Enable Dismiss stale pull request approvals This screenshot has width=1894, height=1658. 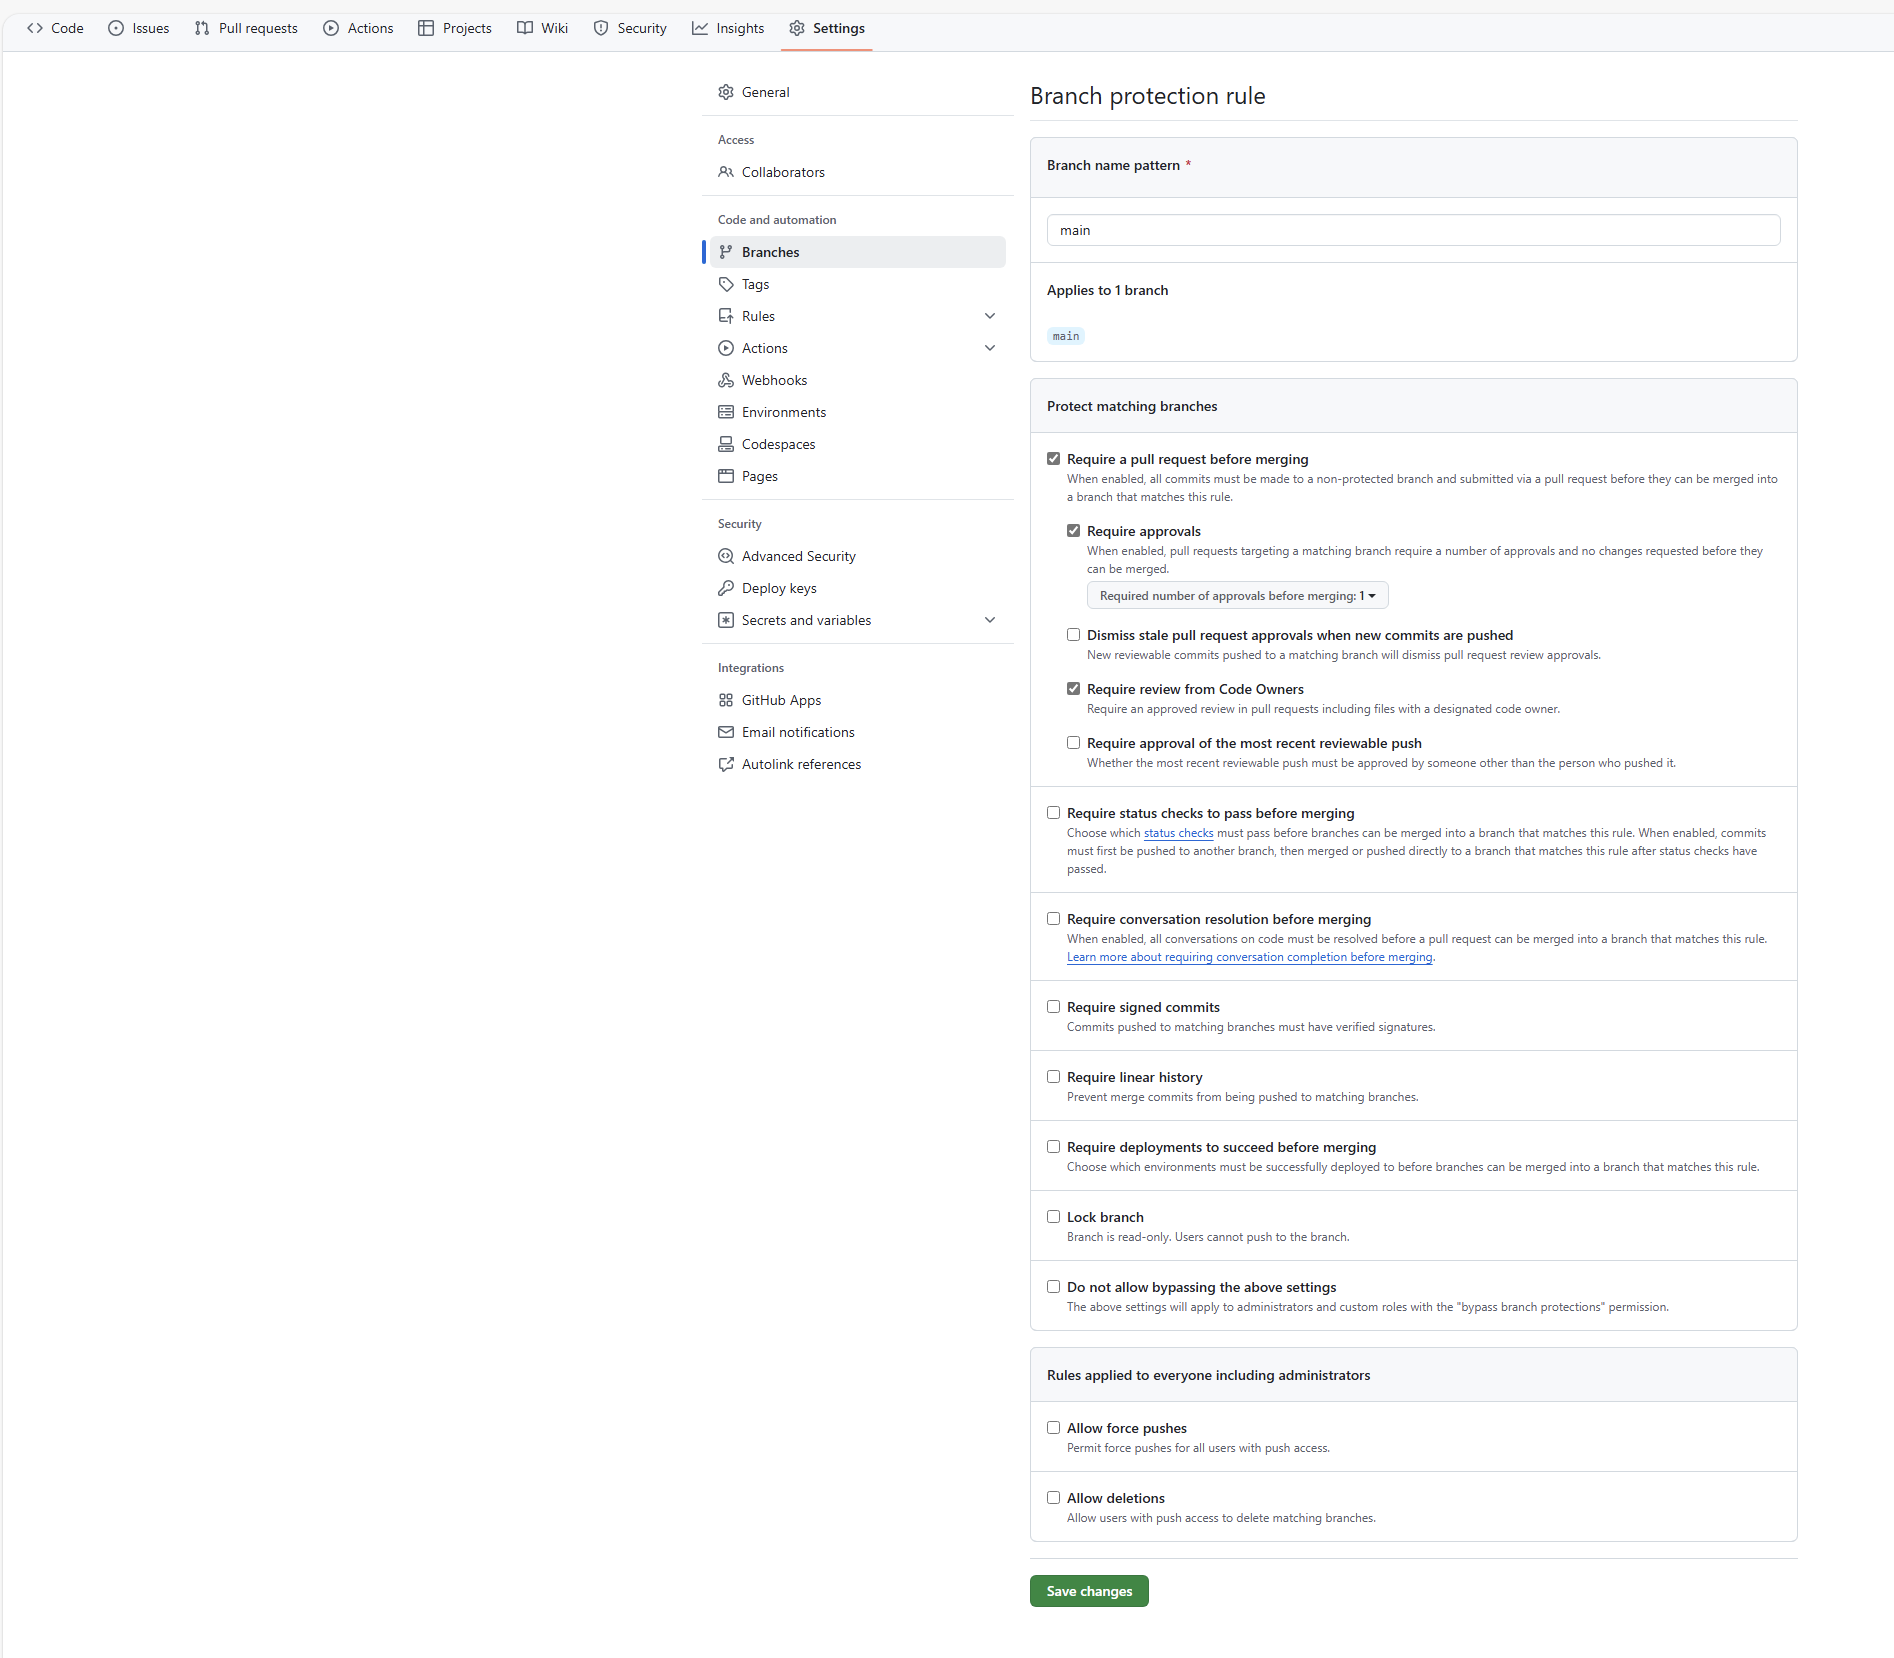pyautogui.click(x=1073, y=635)
